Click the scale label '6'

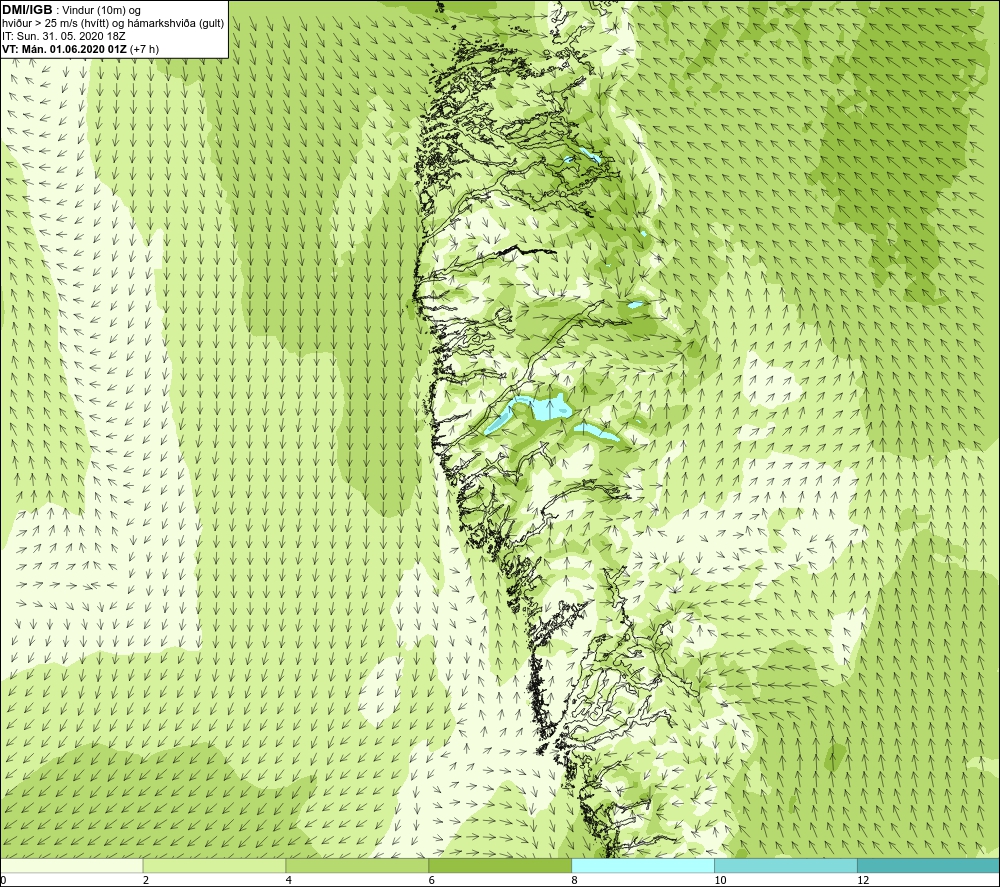pyautogui.click(x=432, y=881)
